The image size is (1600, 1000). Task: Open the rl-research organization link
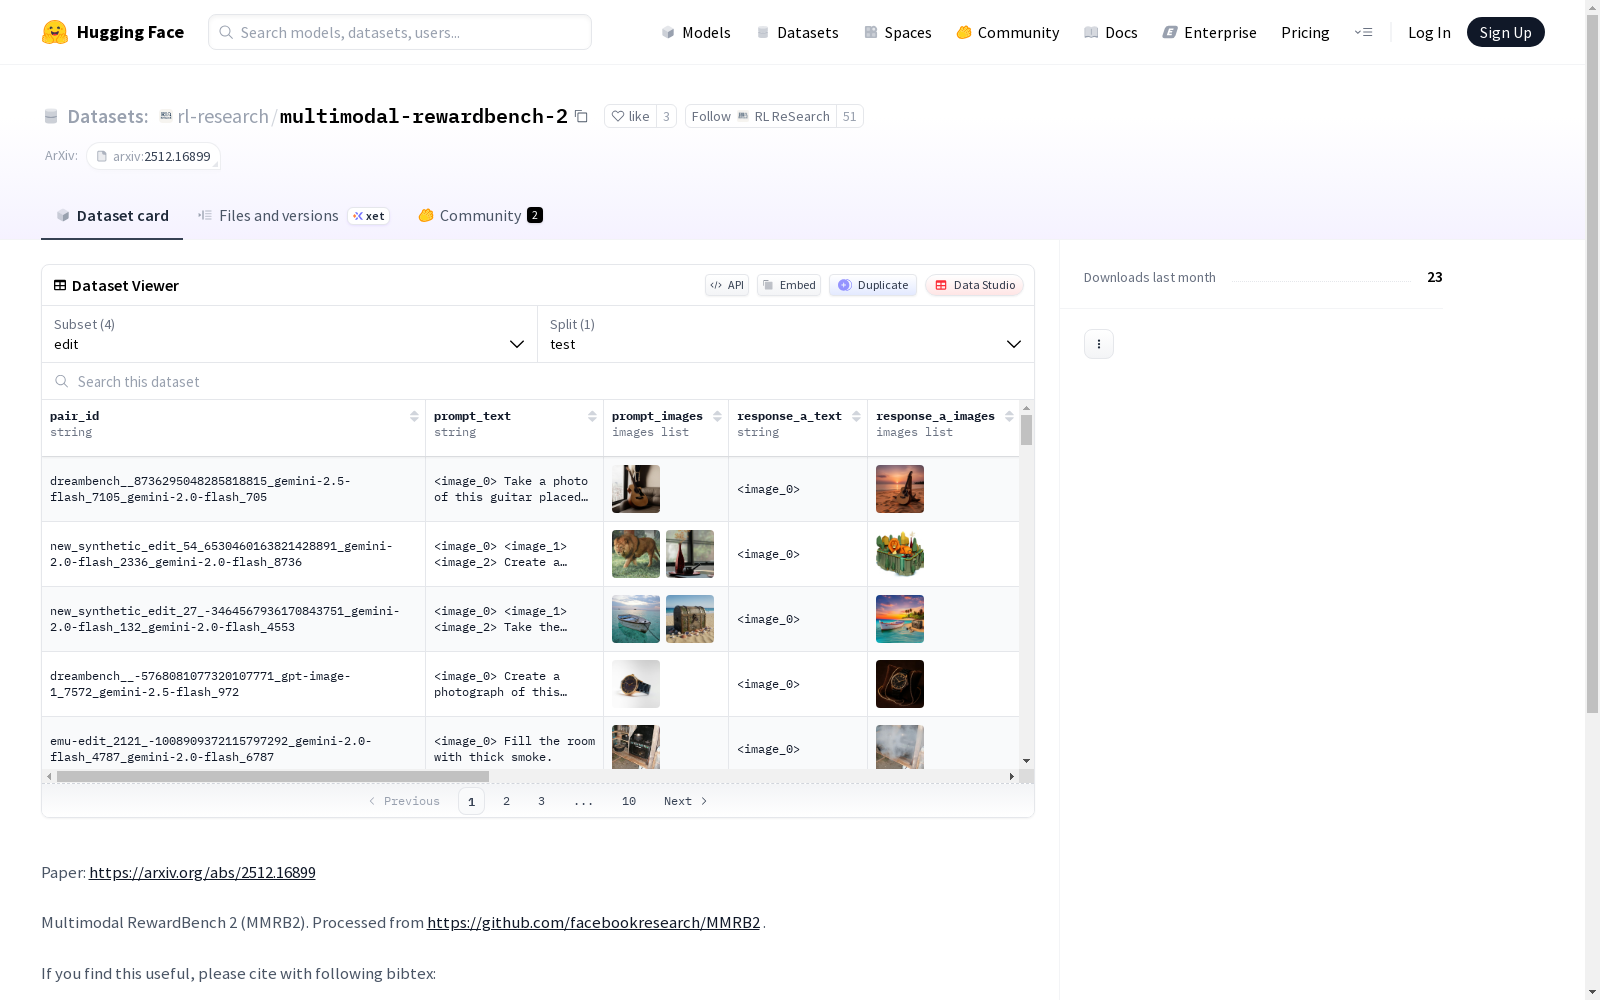(222, 116)
